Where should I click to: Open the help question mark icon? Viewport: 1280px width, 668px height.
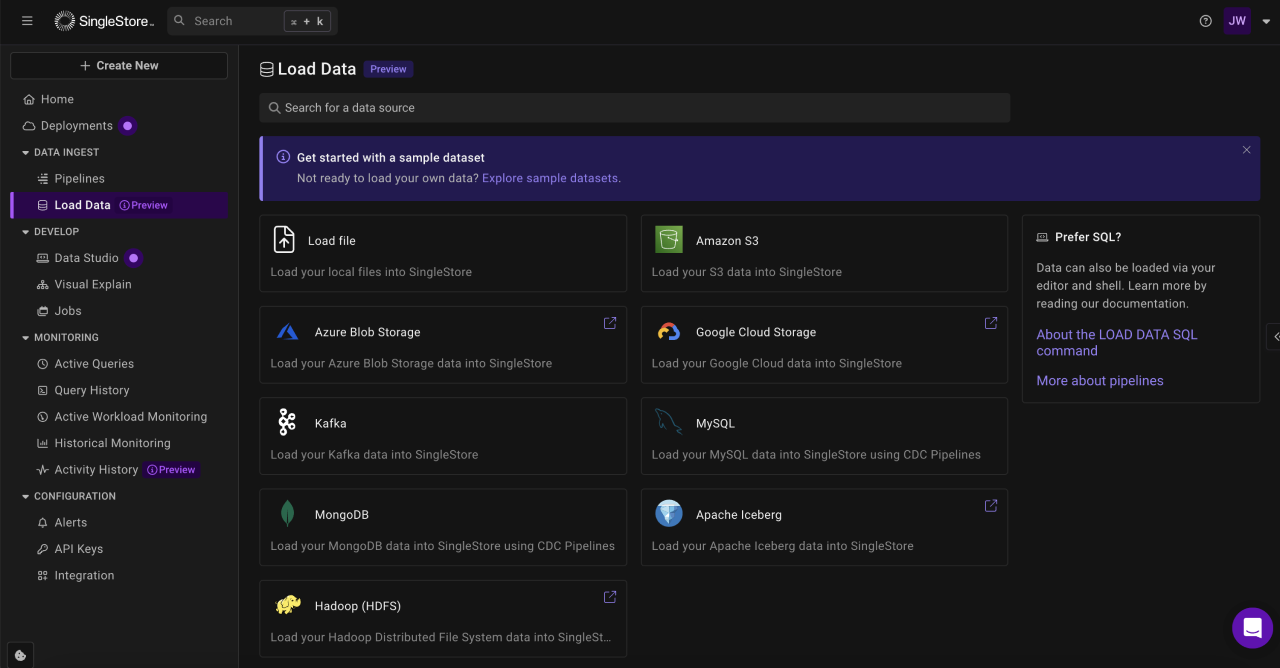pyautogui.click(x=1205, y=20)
